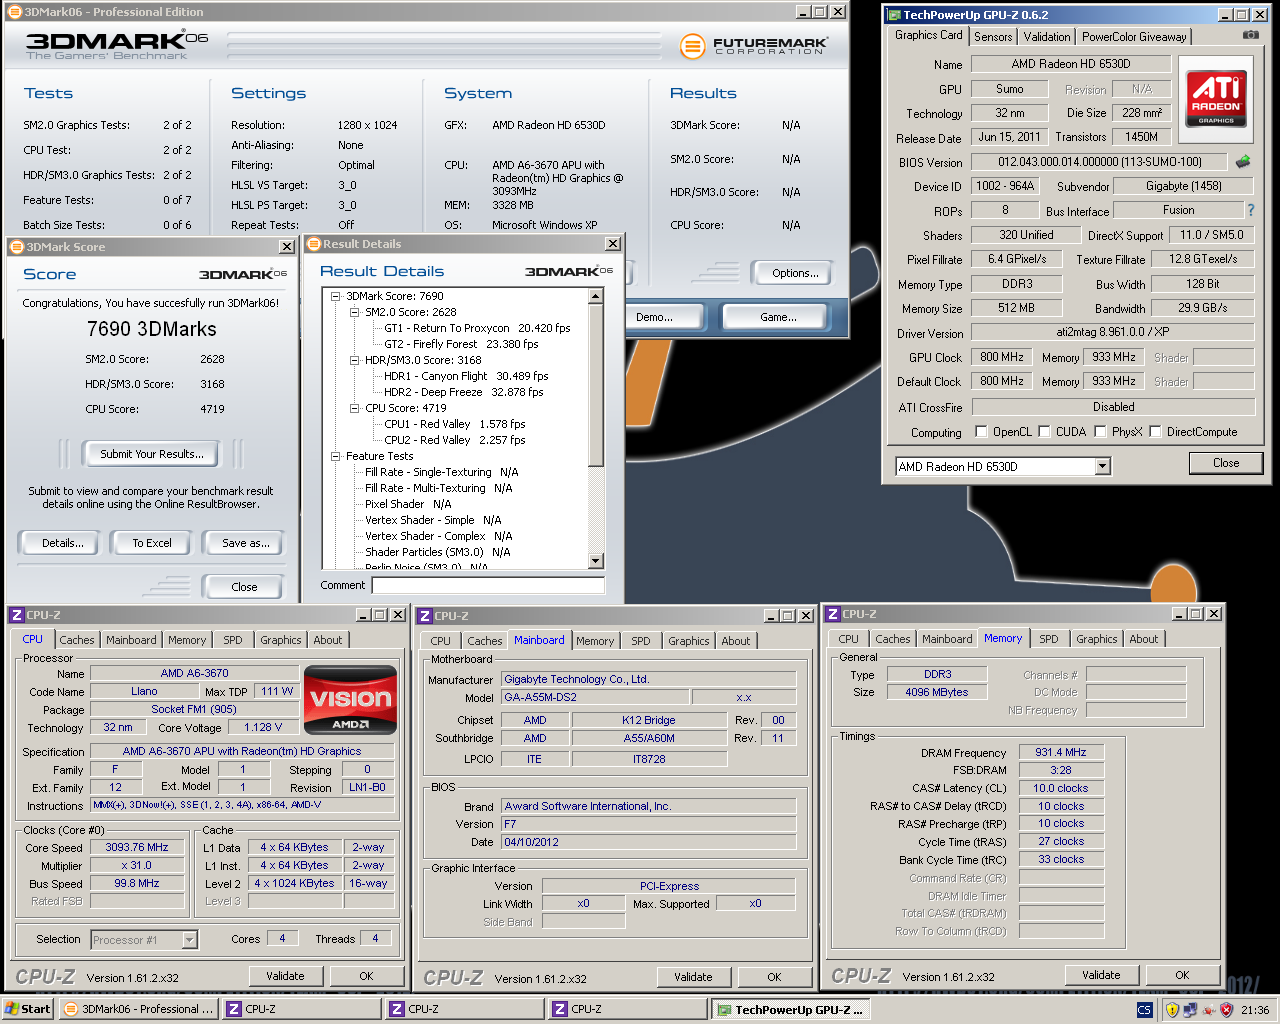This screenshot has height=1024, width=1280.
Task: Click the red shield tray icon
Action: [x=1226, y=1010]
